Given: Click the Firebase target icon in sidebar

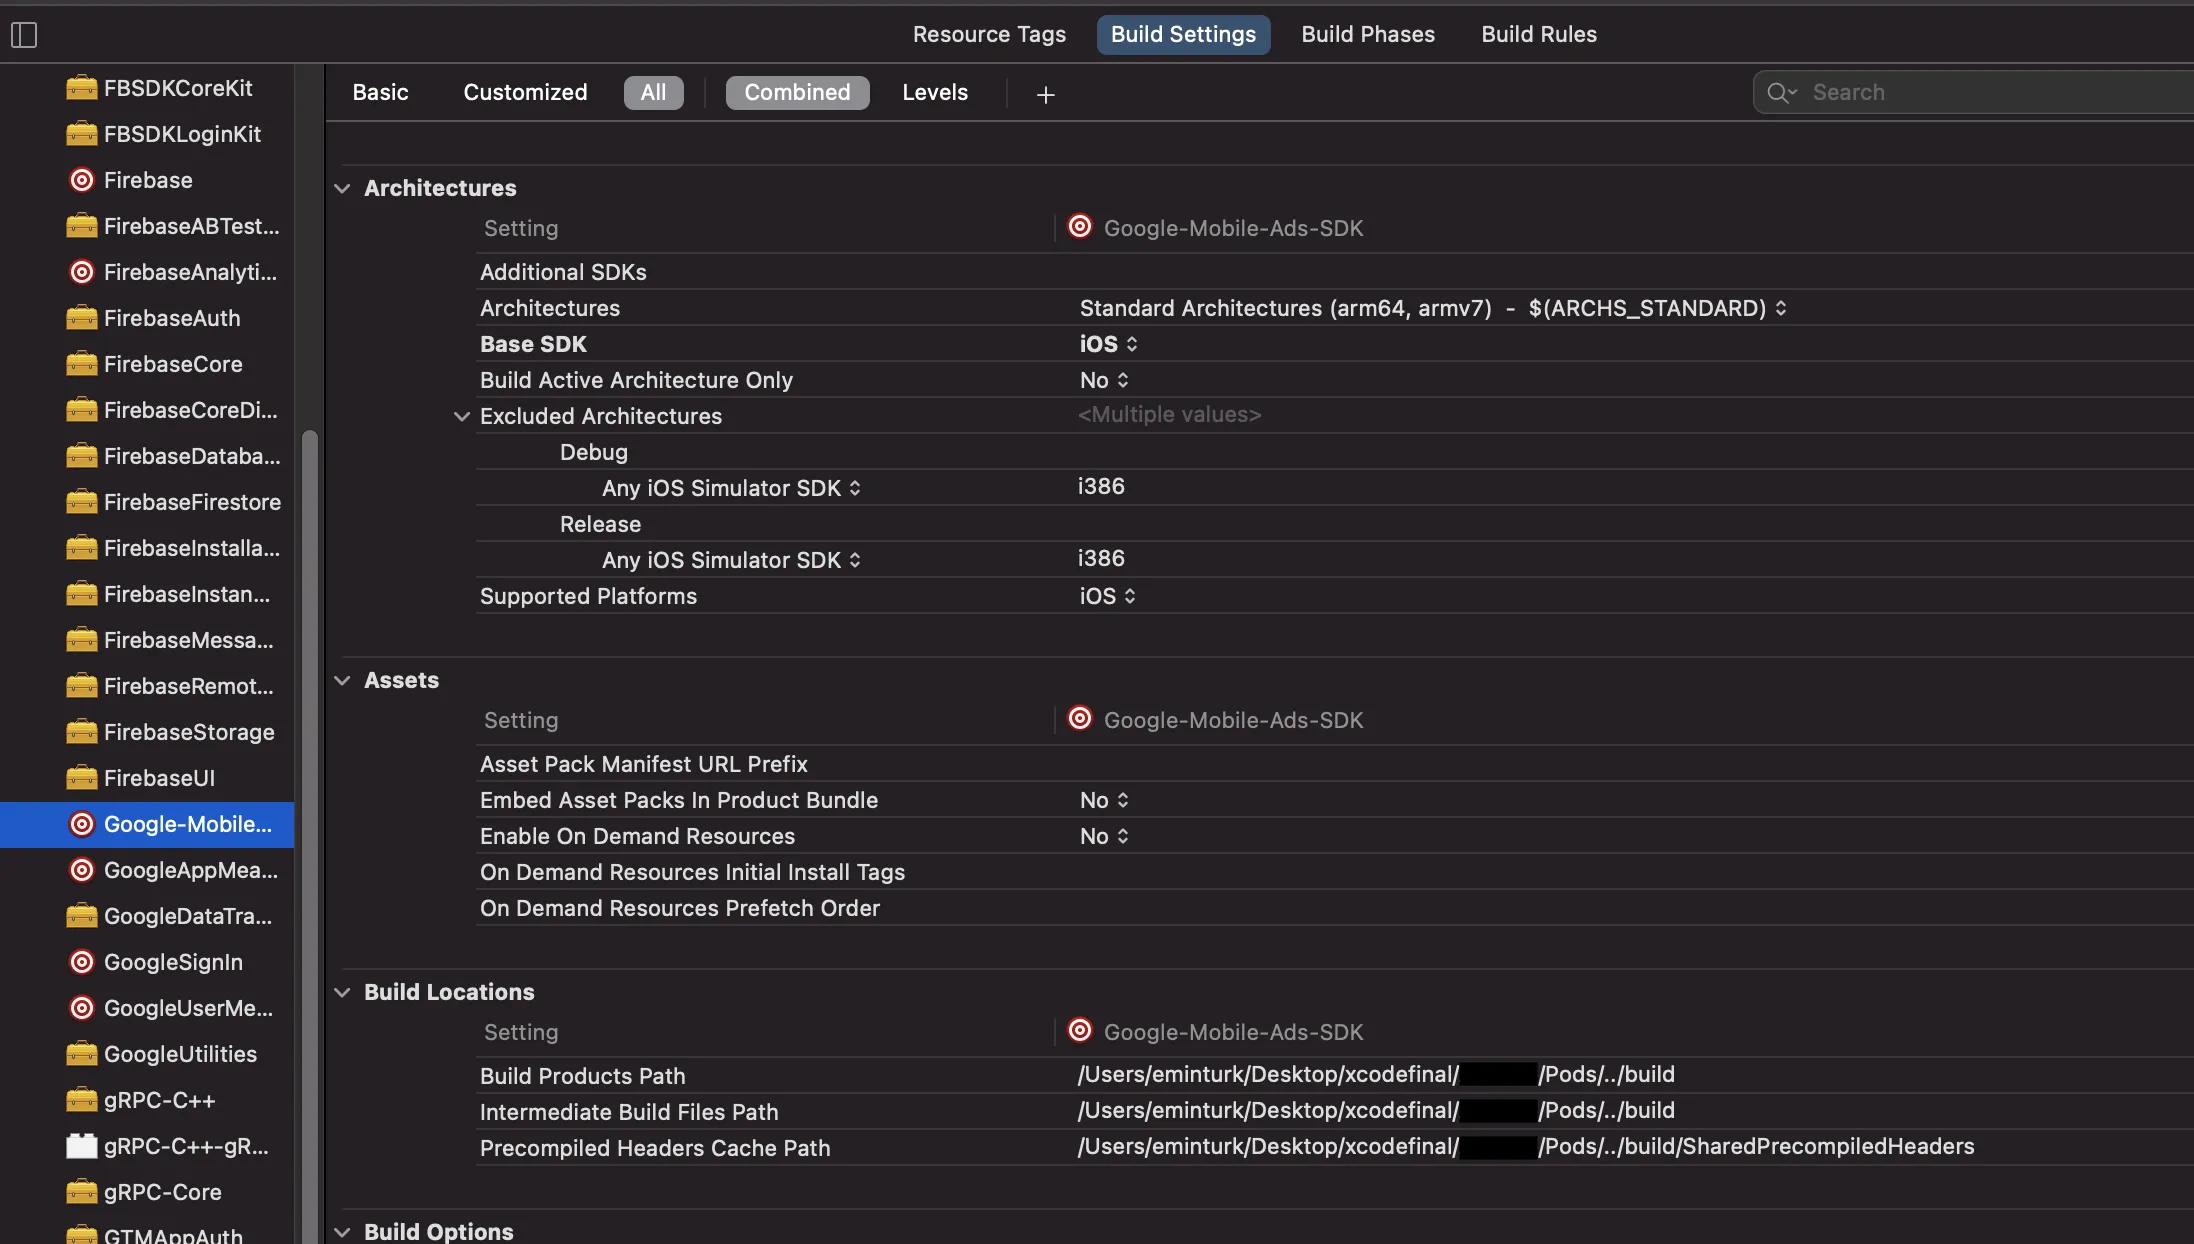Looking at the screenshot, I should tap(82, 180).
